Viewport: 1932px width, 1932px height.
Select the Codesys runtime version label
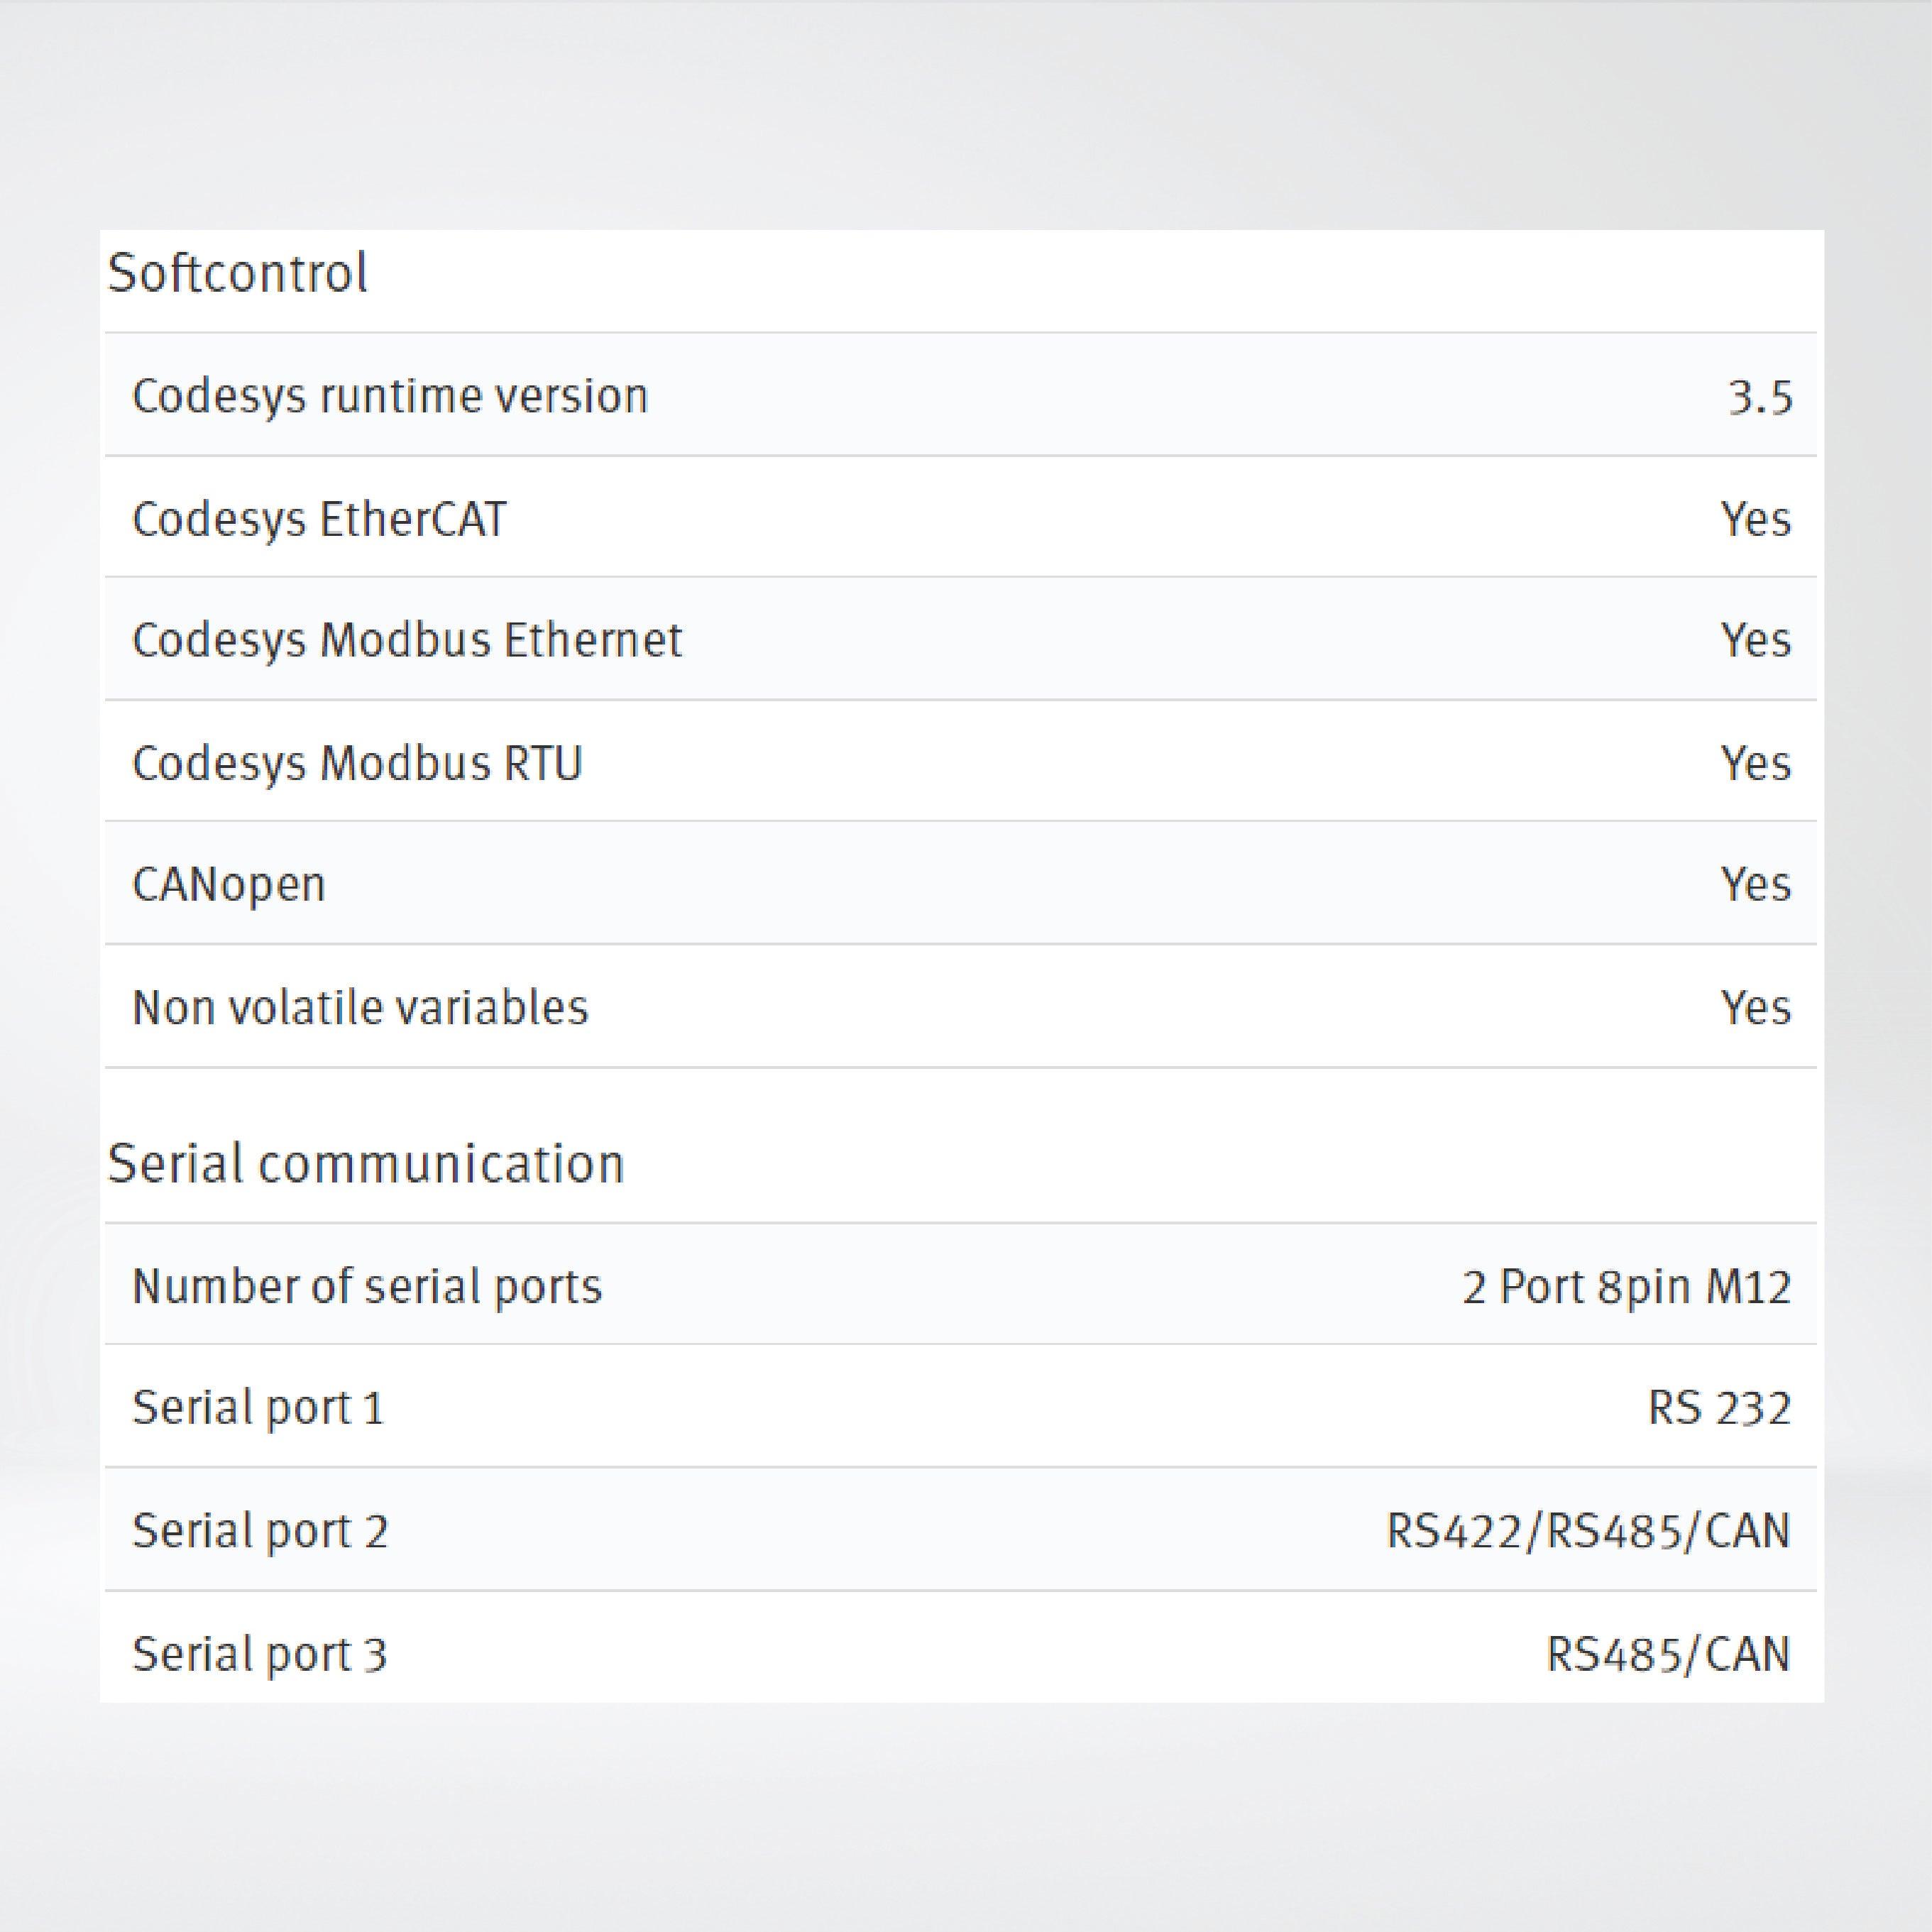coord(390,396)
